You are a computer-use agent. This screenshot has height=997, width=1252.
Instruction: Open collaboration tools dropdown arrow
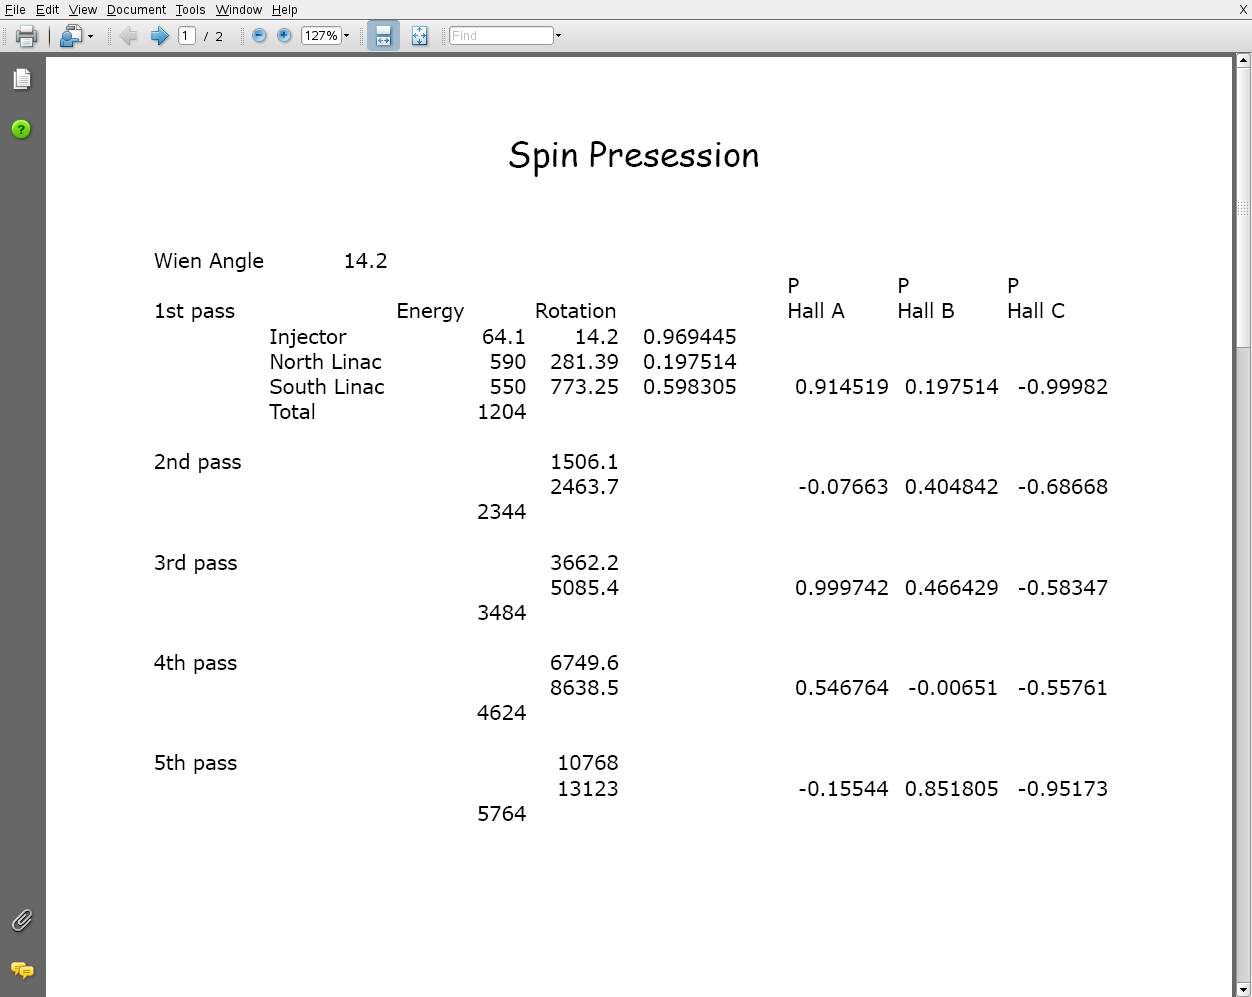[x=90, y=36]
